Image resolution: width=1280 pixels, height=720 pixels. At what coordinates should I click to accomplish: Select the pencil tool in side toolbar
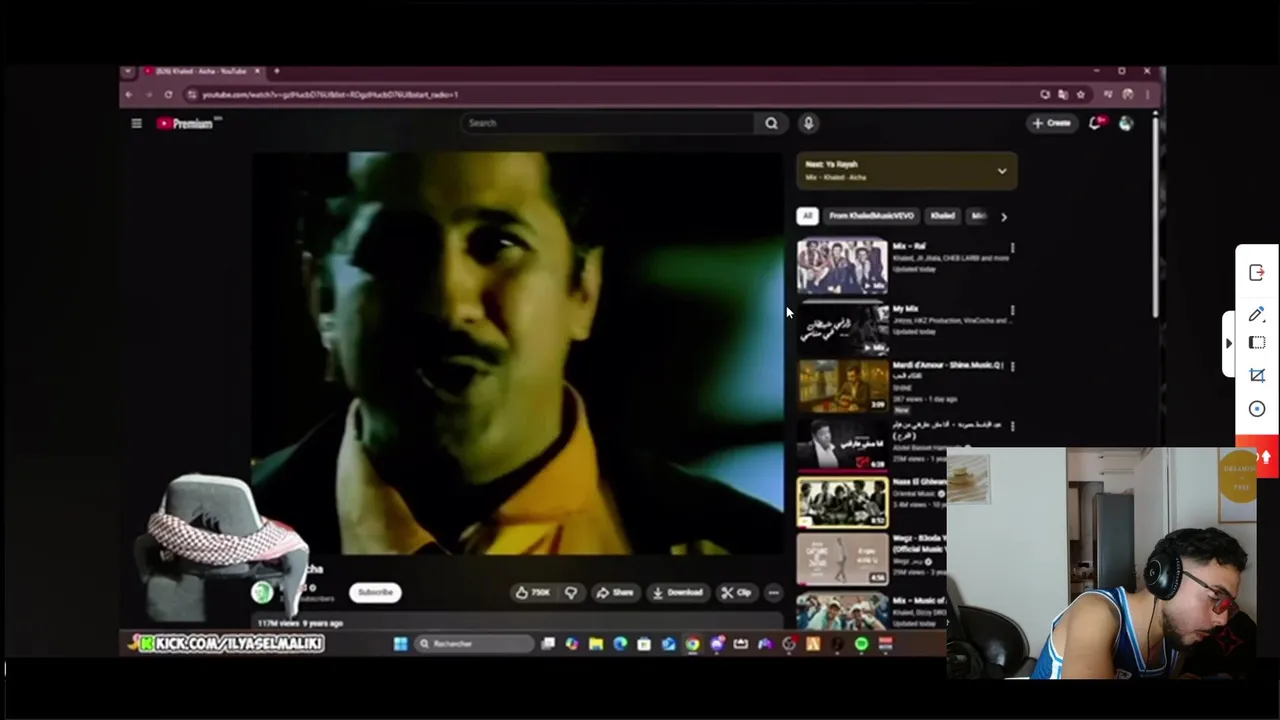(x=1257, y=314)
